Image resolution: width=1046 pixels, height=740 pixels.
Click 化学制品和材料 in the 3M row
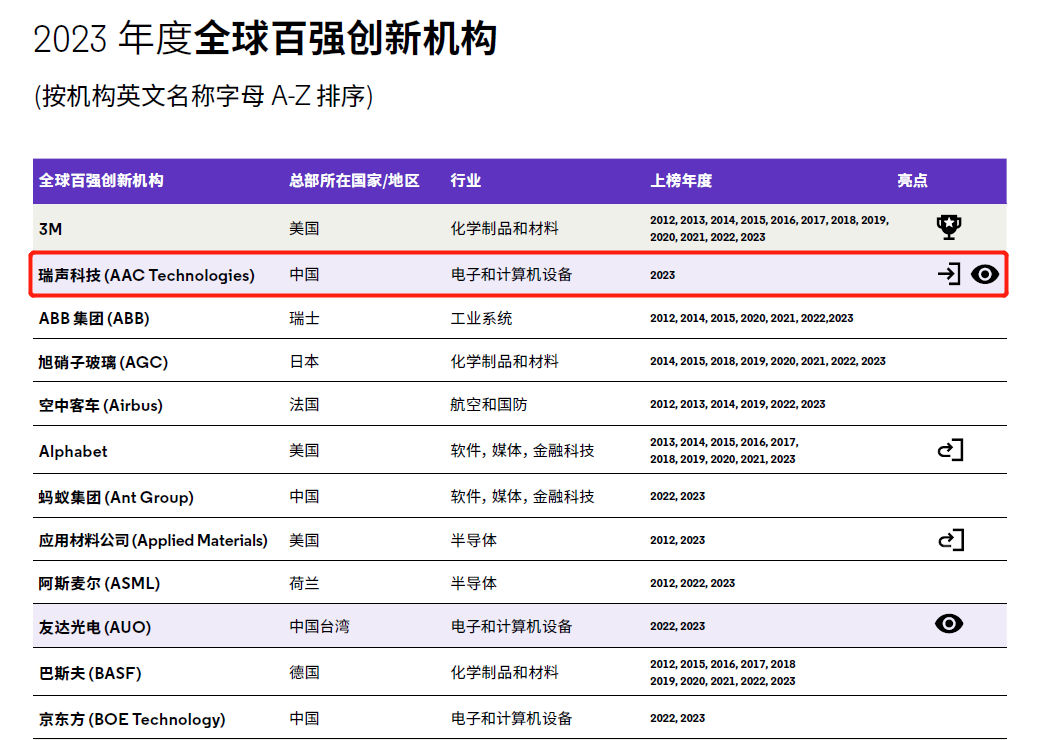[504, 228]
